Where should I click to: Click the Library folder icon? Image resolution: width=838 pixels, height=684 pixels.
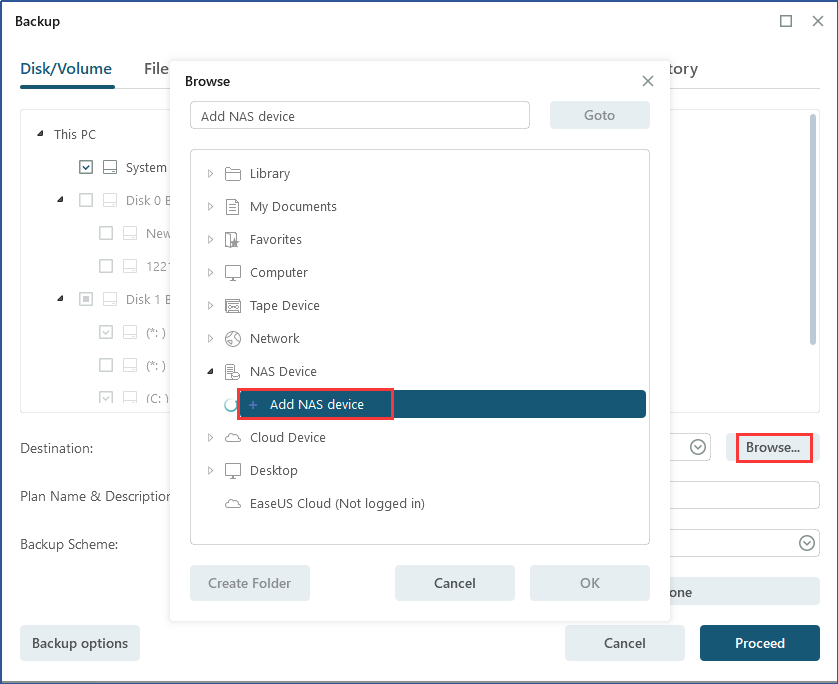233,174
